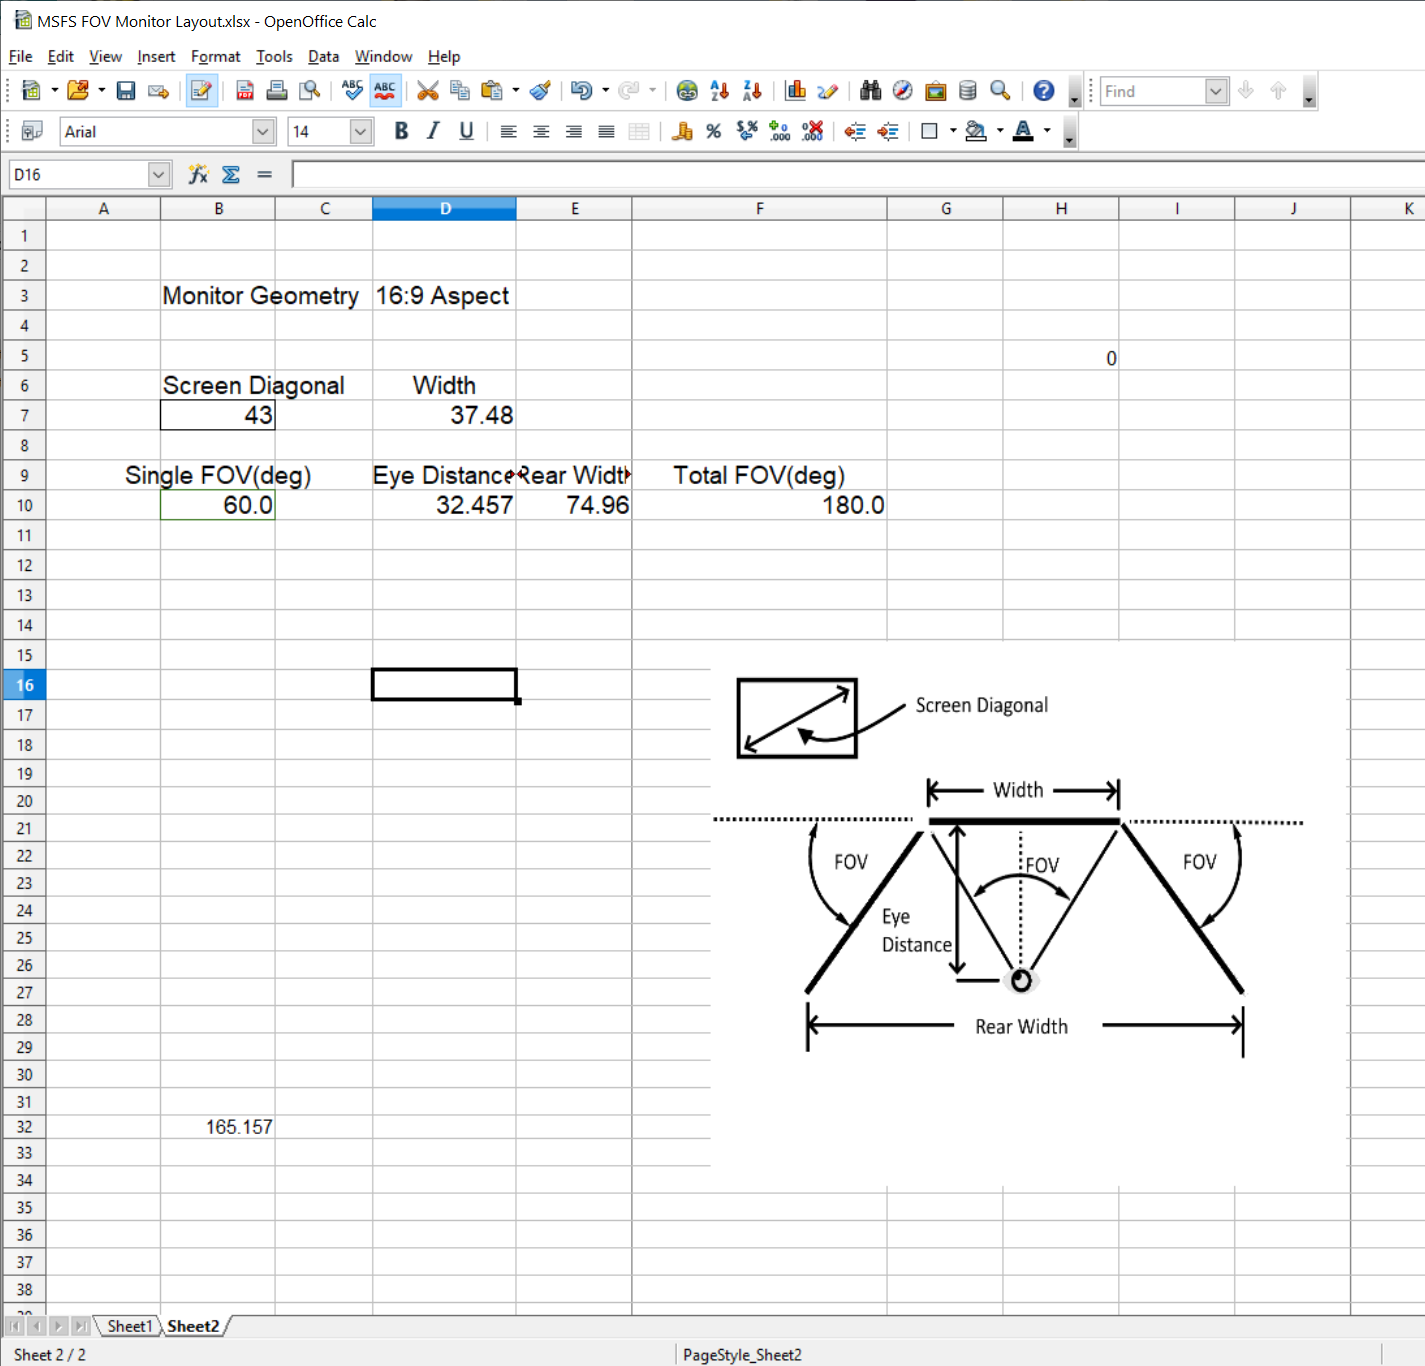Click the Sum sigma icon
Screen dimensions: 1425x1366
point(231,175)
